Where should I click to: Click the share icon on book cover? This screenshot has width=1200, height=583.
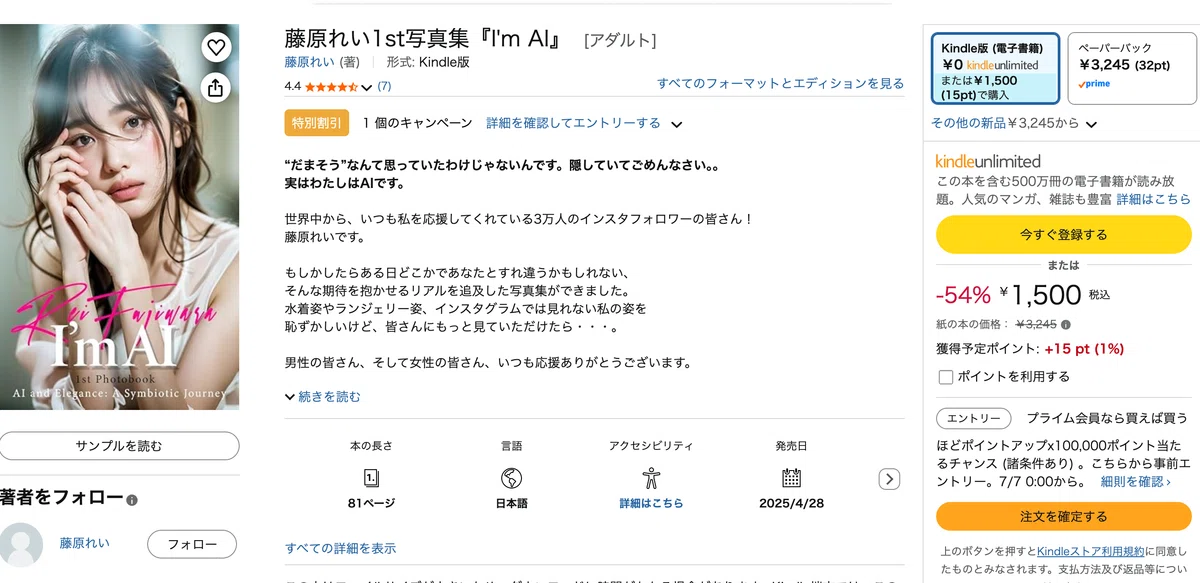(x=216, y=88)
